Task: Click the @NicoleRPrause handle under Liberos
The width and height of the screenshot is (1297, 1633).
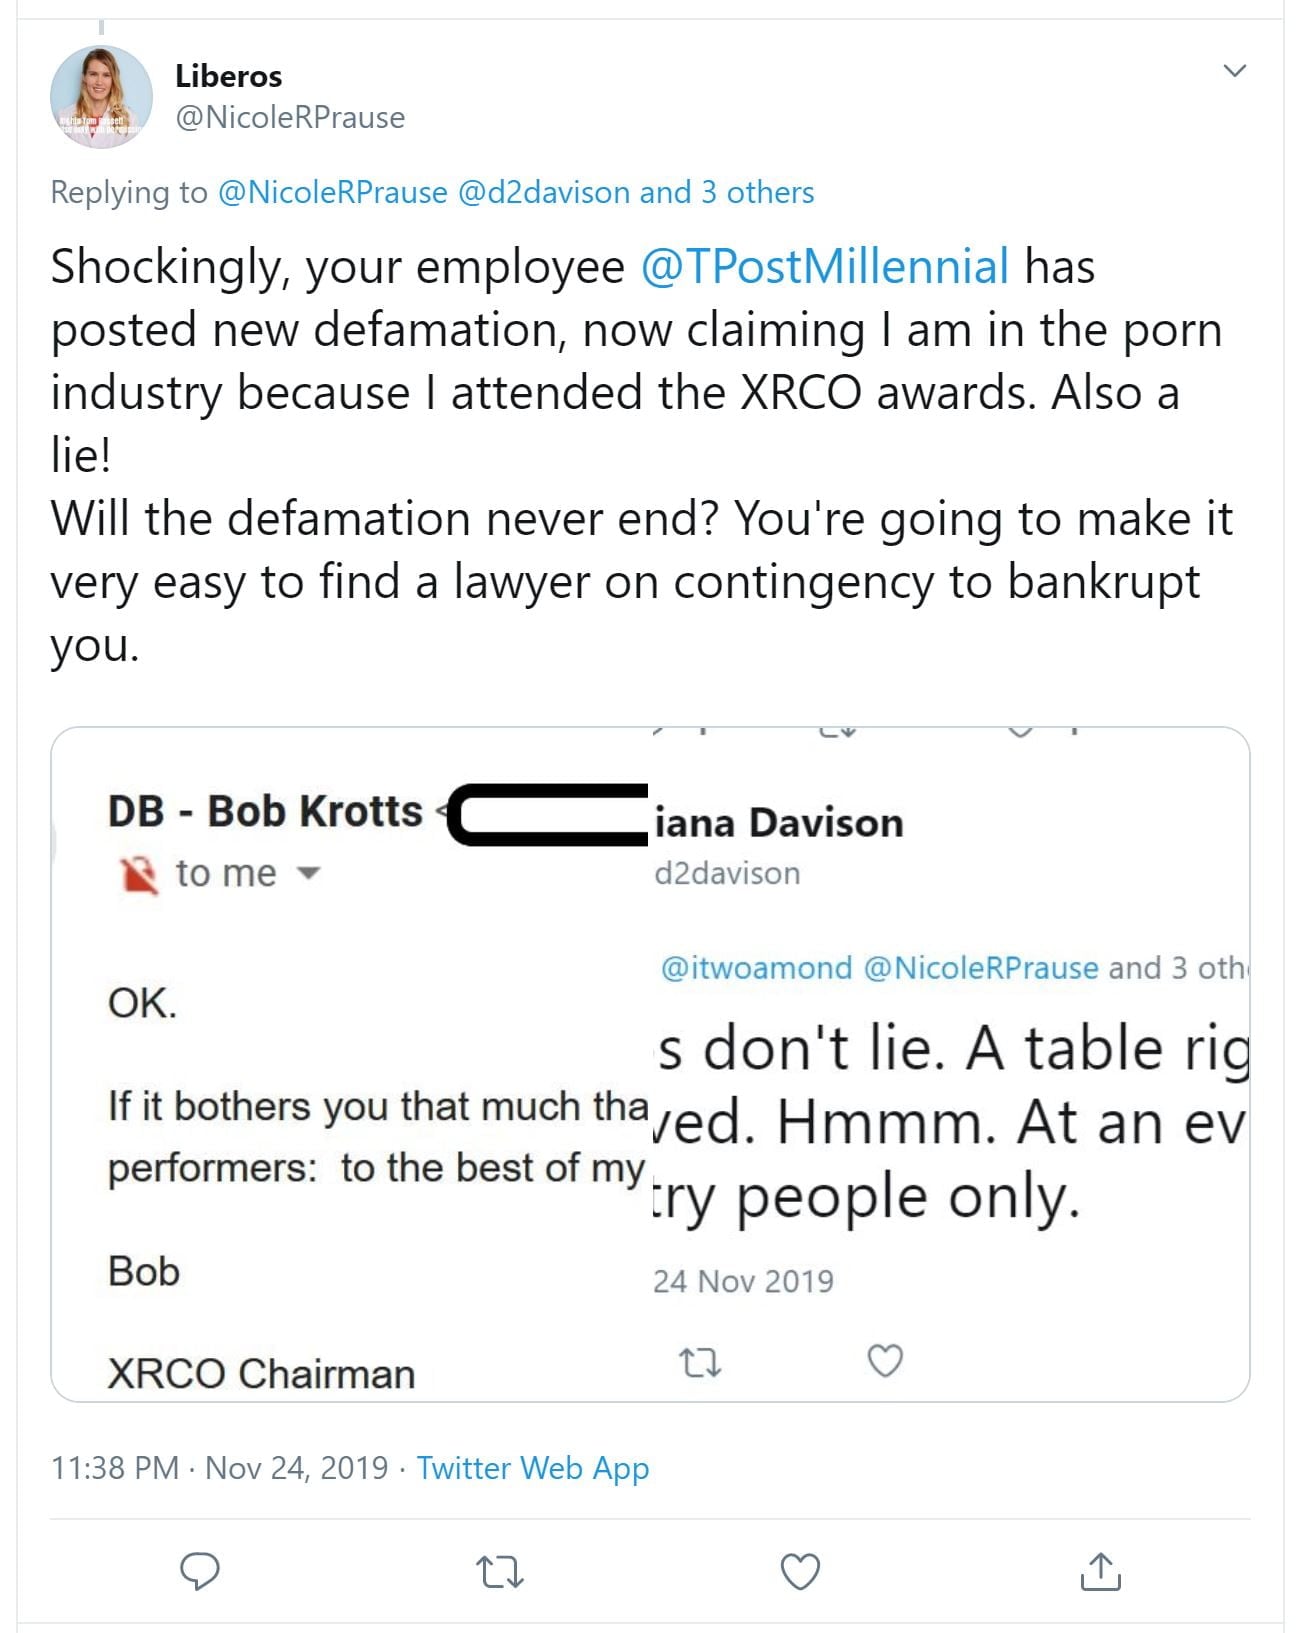Action: [290, 118]
